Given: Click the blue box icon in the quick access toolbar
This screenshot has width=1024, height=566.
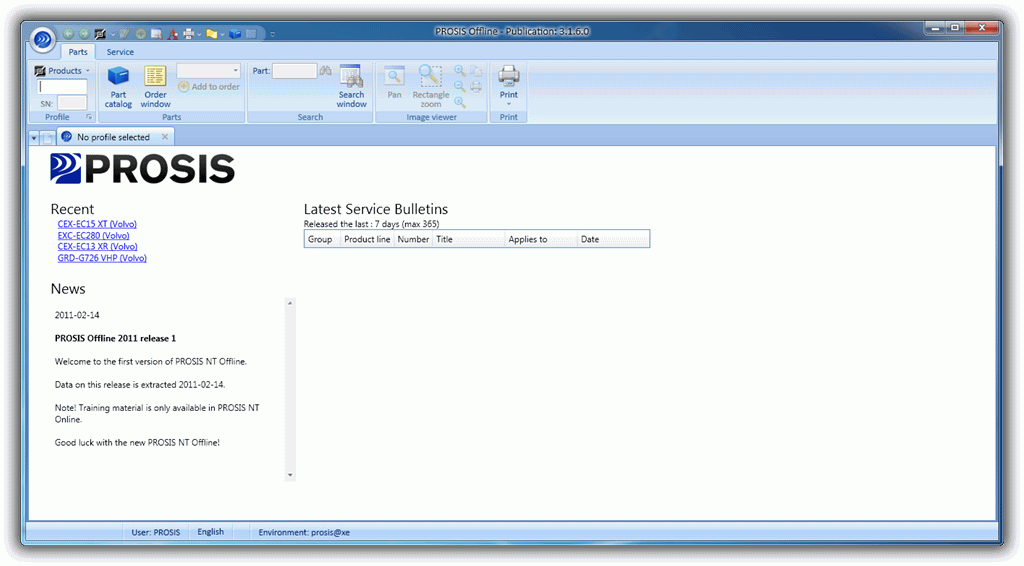Looking at the screenshot, I should [235, 34].
